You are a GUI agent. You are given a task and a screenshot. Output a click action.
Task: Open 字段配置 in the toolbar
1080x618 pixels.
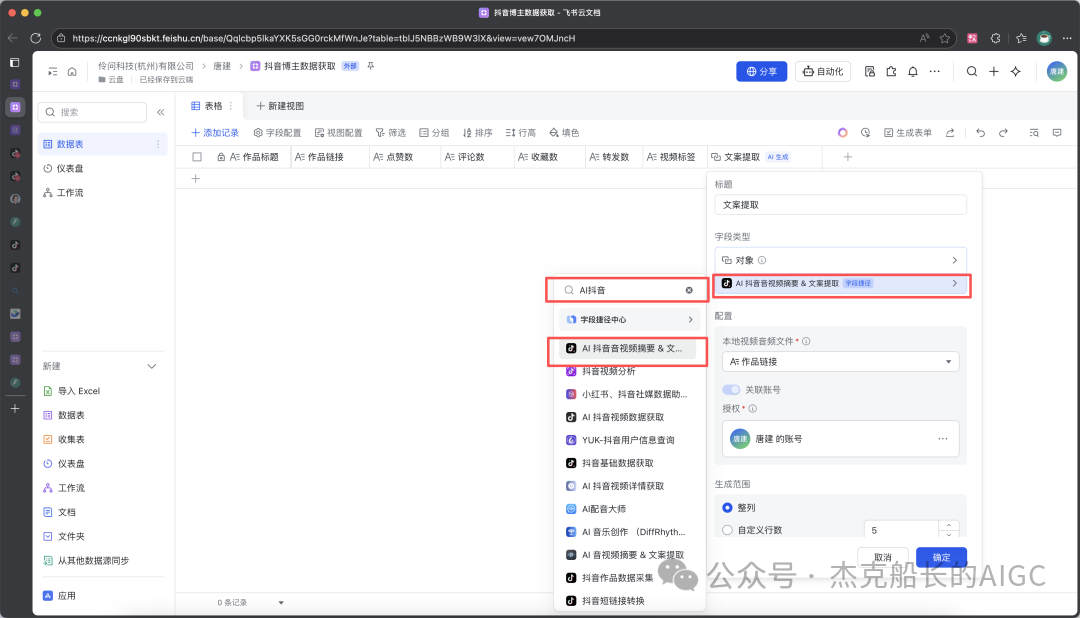[x=277, y=133]
